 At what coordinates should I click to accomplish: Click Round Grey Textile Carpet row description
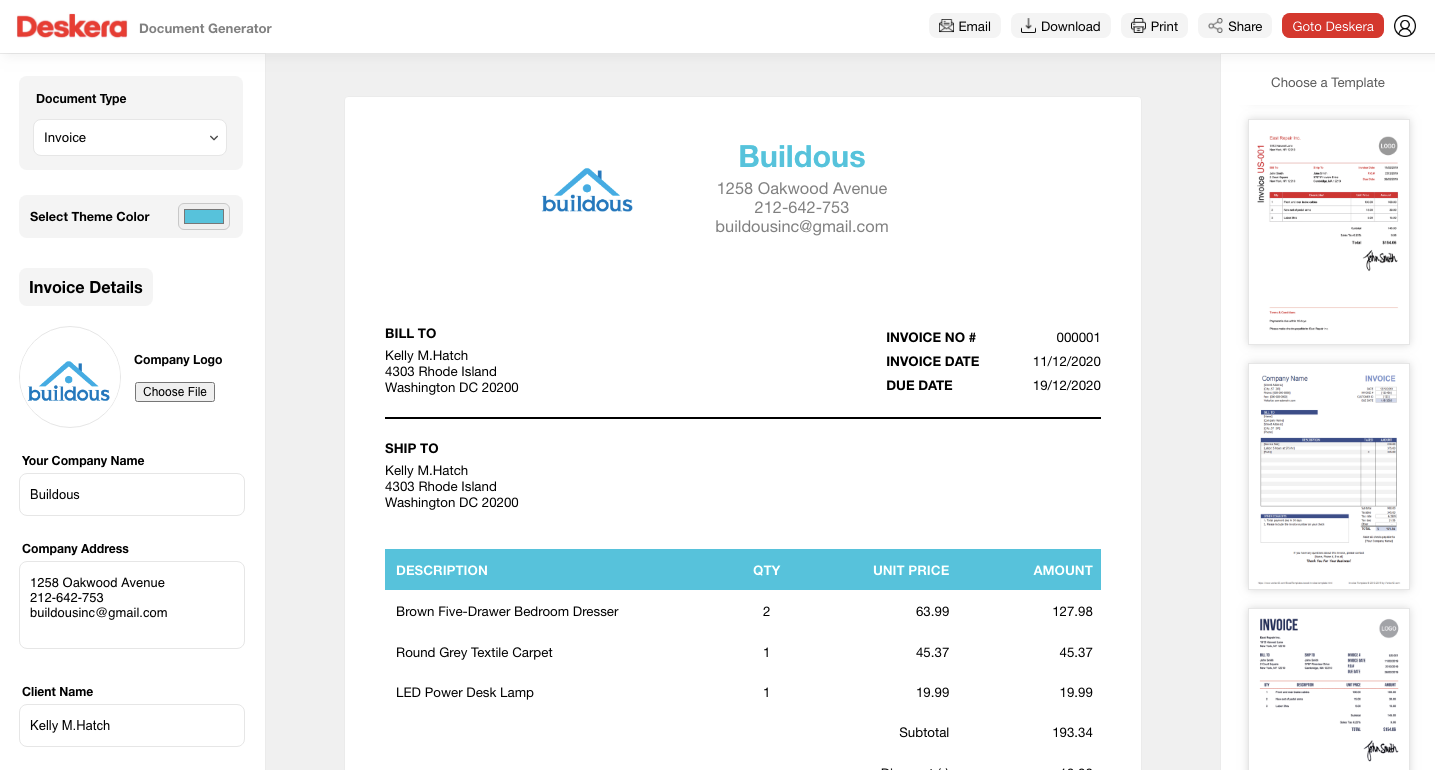474,652
